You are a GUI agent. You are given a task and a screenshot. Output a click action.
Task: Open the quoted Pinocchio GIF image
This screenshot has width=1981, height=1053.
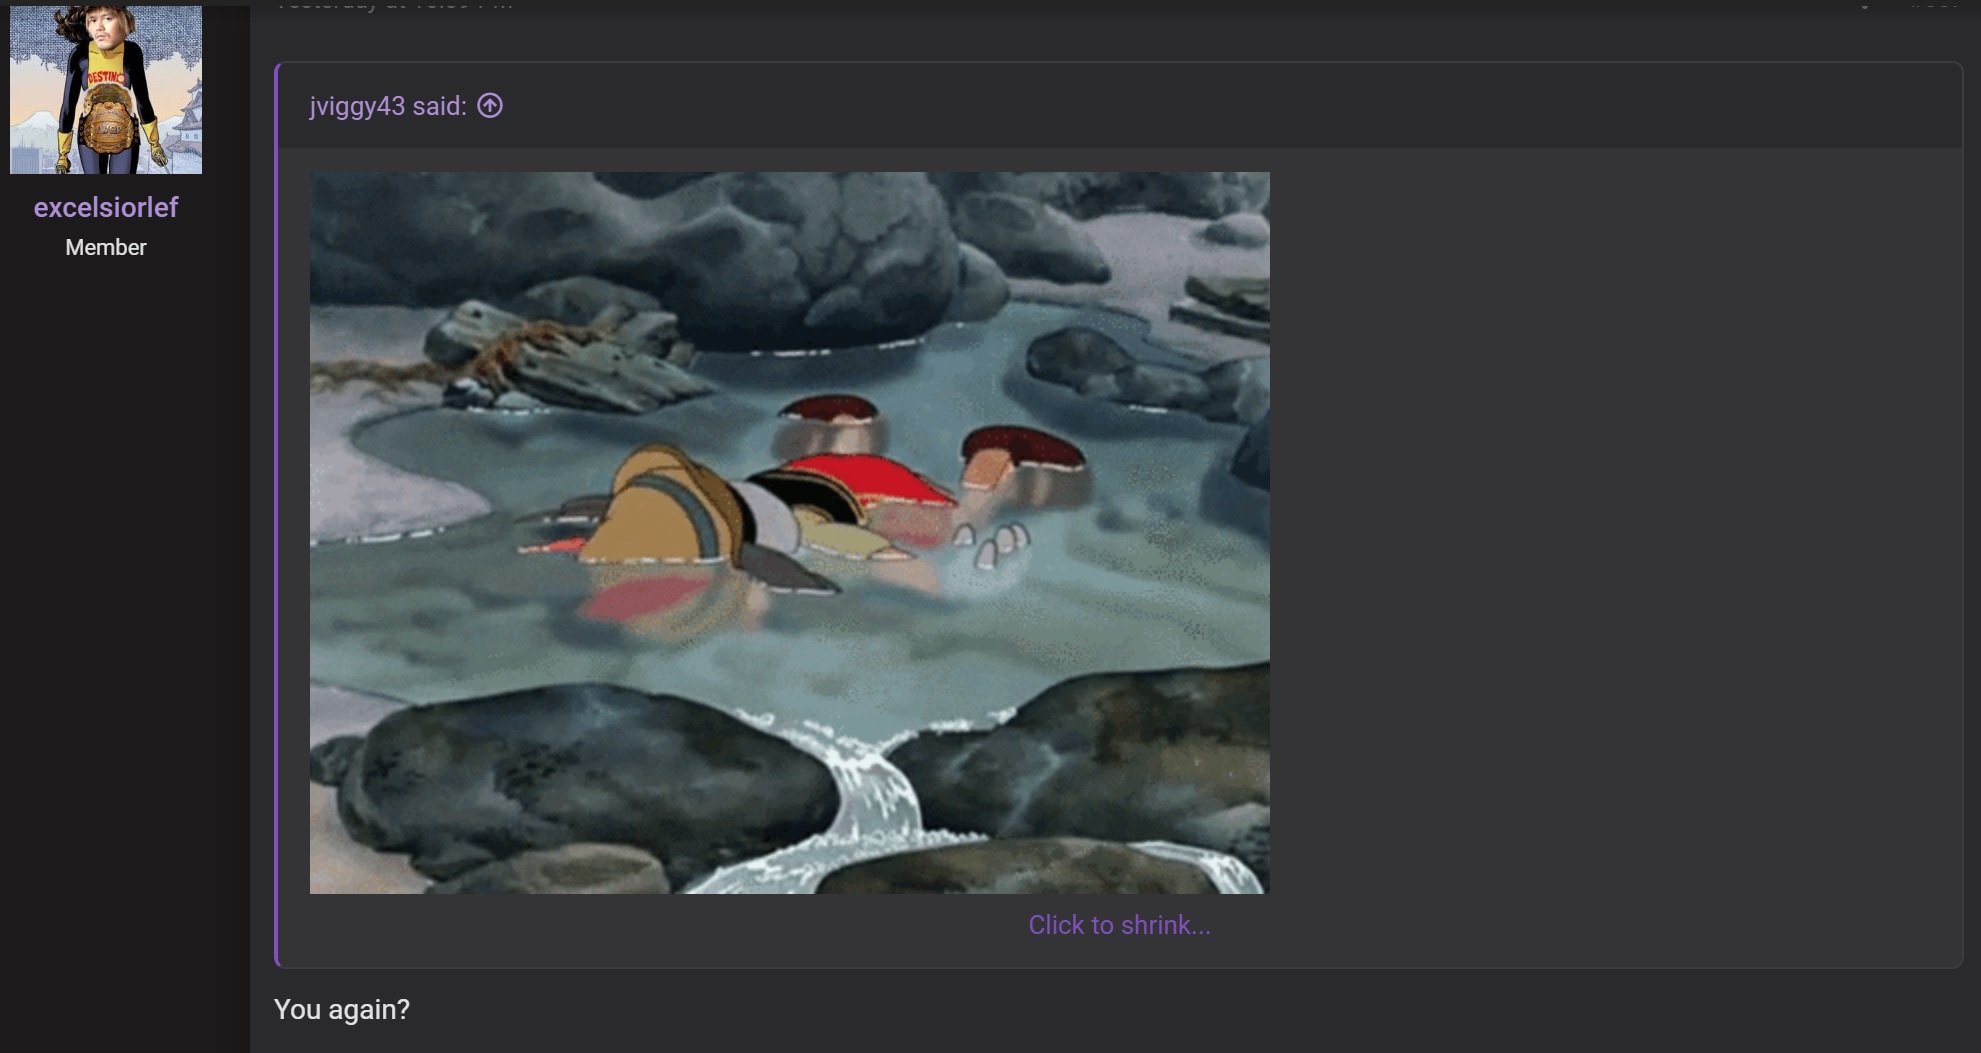790,533
